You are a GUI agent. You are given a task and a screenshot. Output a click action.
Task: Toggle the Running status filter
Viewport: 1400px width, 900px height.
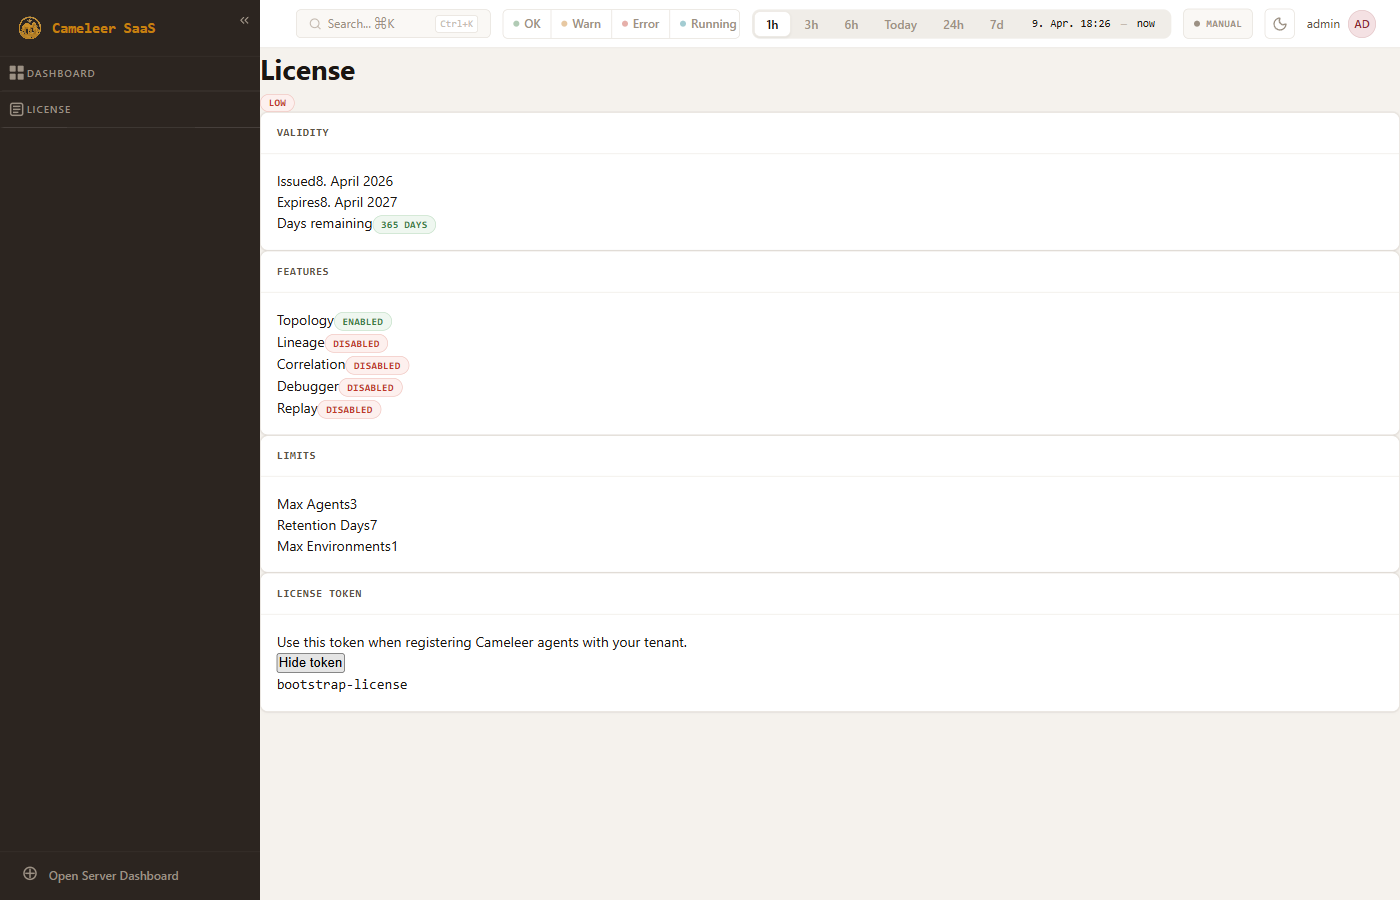coord(707,24)
